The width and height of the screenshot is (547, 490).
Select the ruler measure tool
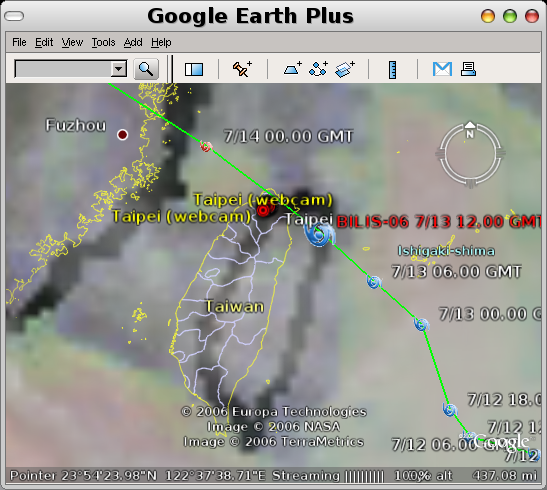pyautogui.click(x=392, y=69)
